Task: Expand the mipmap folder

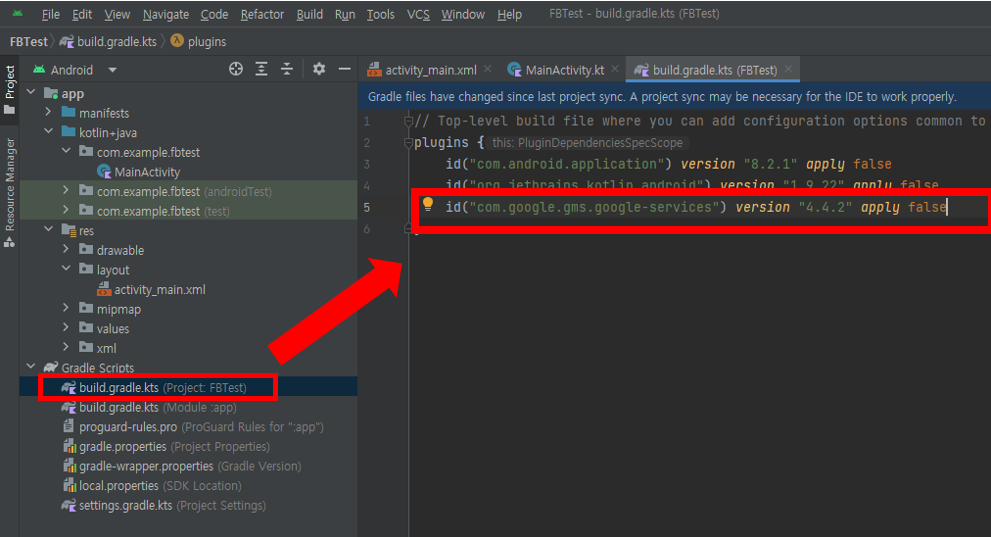Action: pyautogui.click(x=66, y=308)
